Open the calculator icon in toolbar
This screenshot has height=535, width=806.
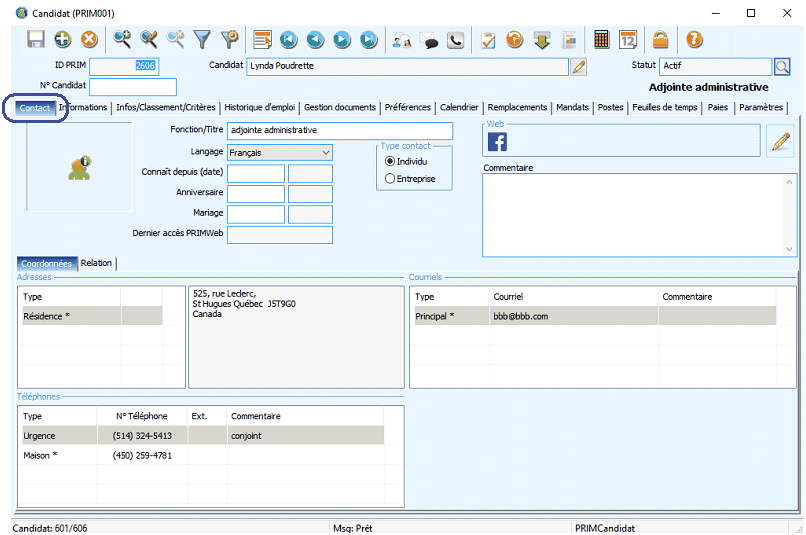pos(601,40)
